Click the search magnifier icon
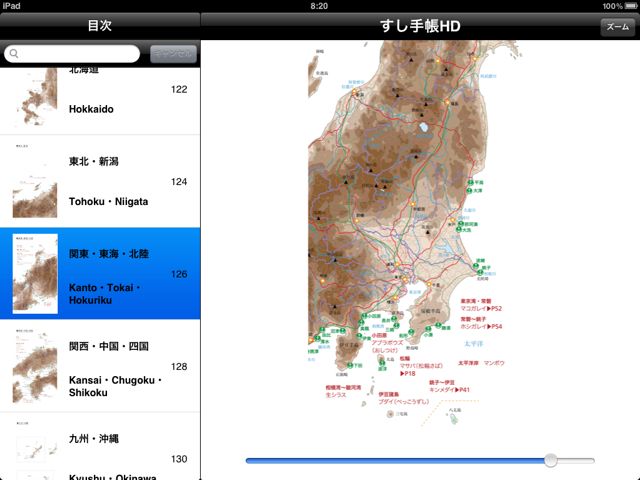The width and height of the screenshot is (640, 480). click(x=14, y=53)
